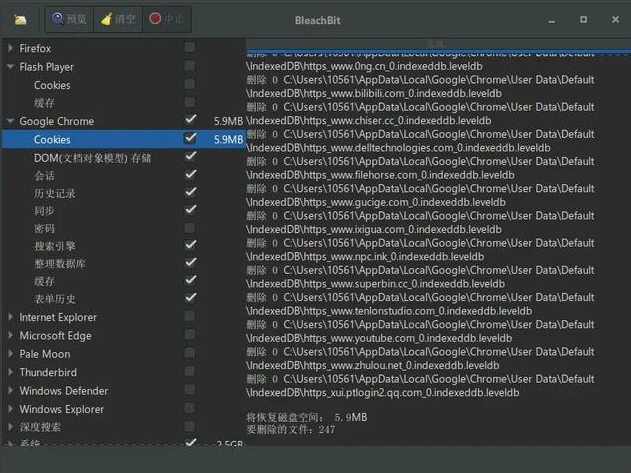The width and height of the screenshot is (631, 473).
Task: Uncheck Chrome 表单历史 checkbox
Action: [190, 298]
